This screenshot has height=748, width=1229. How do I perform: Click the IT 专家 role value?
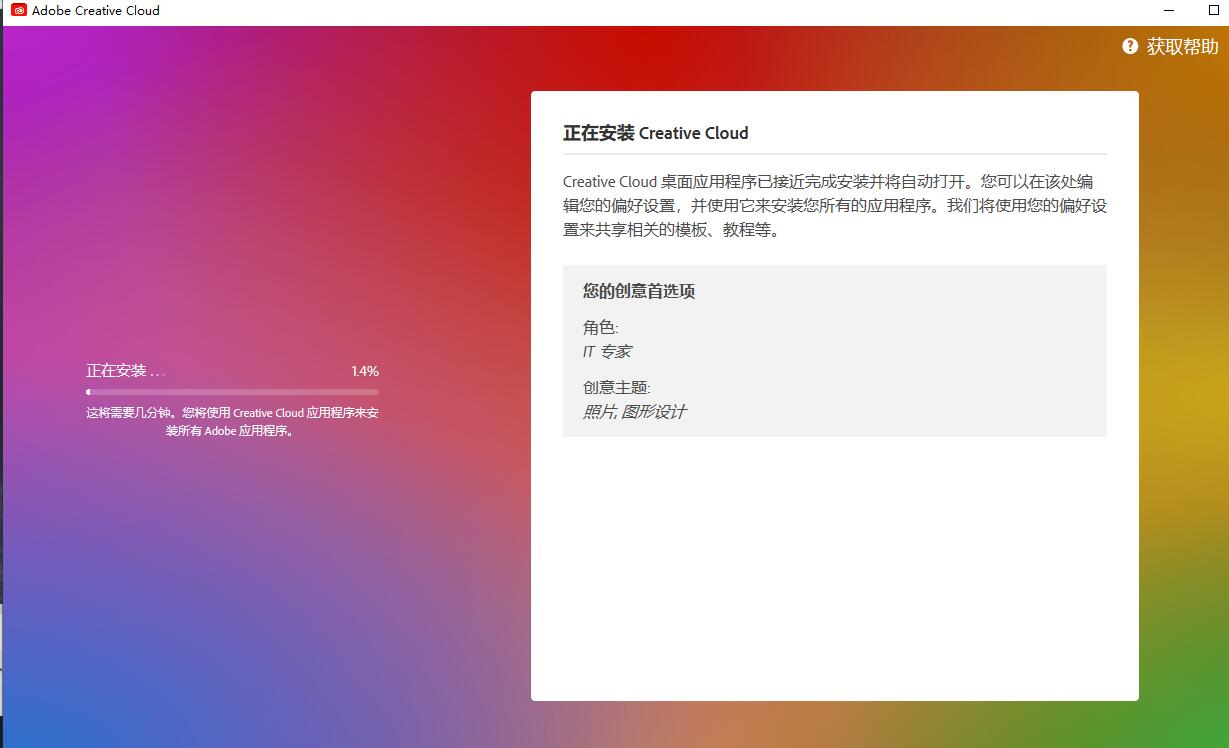click(607, 352)
